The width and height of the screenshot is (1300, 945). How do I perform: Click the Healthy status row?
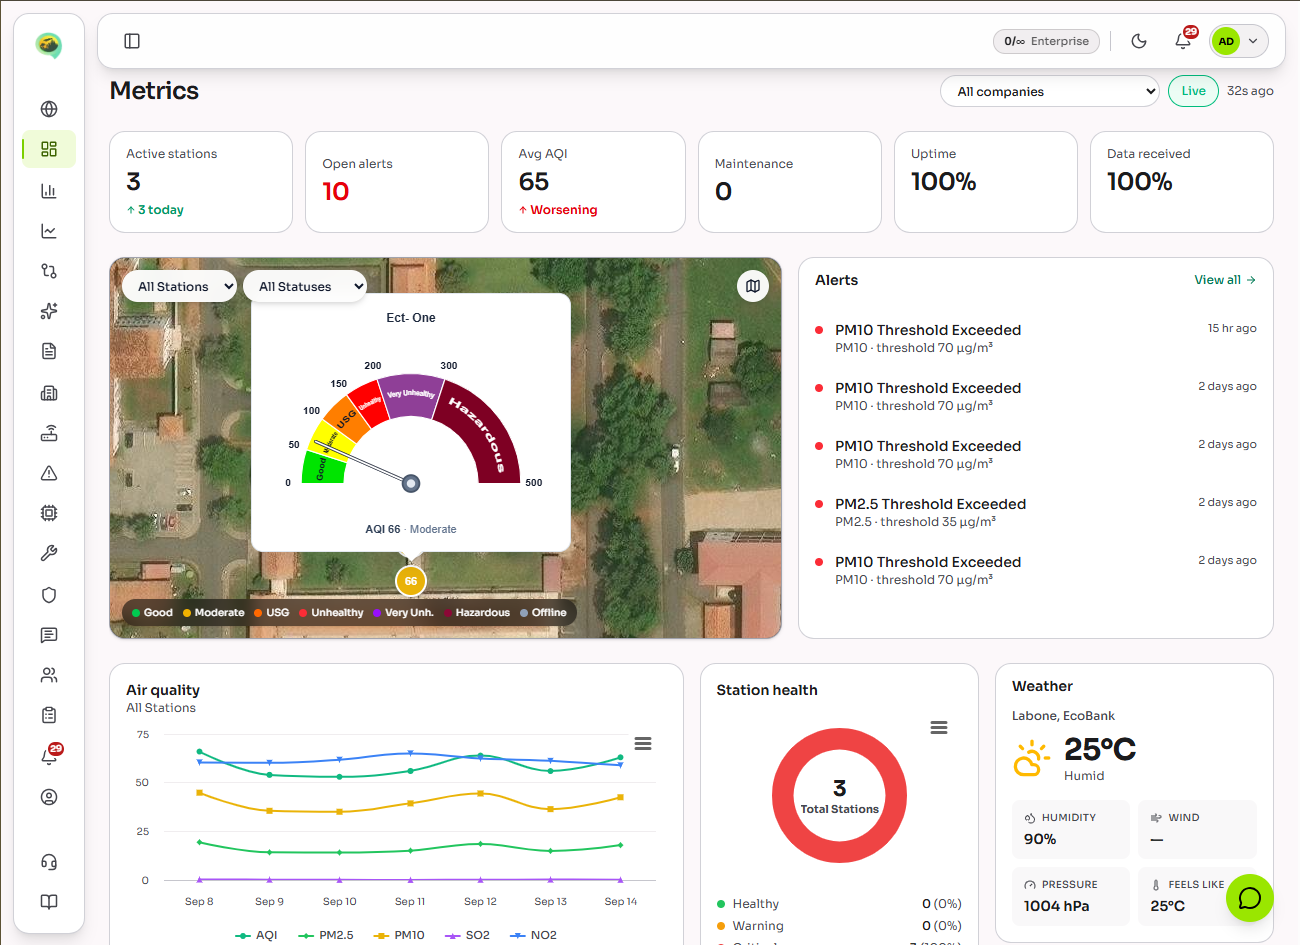839,904
